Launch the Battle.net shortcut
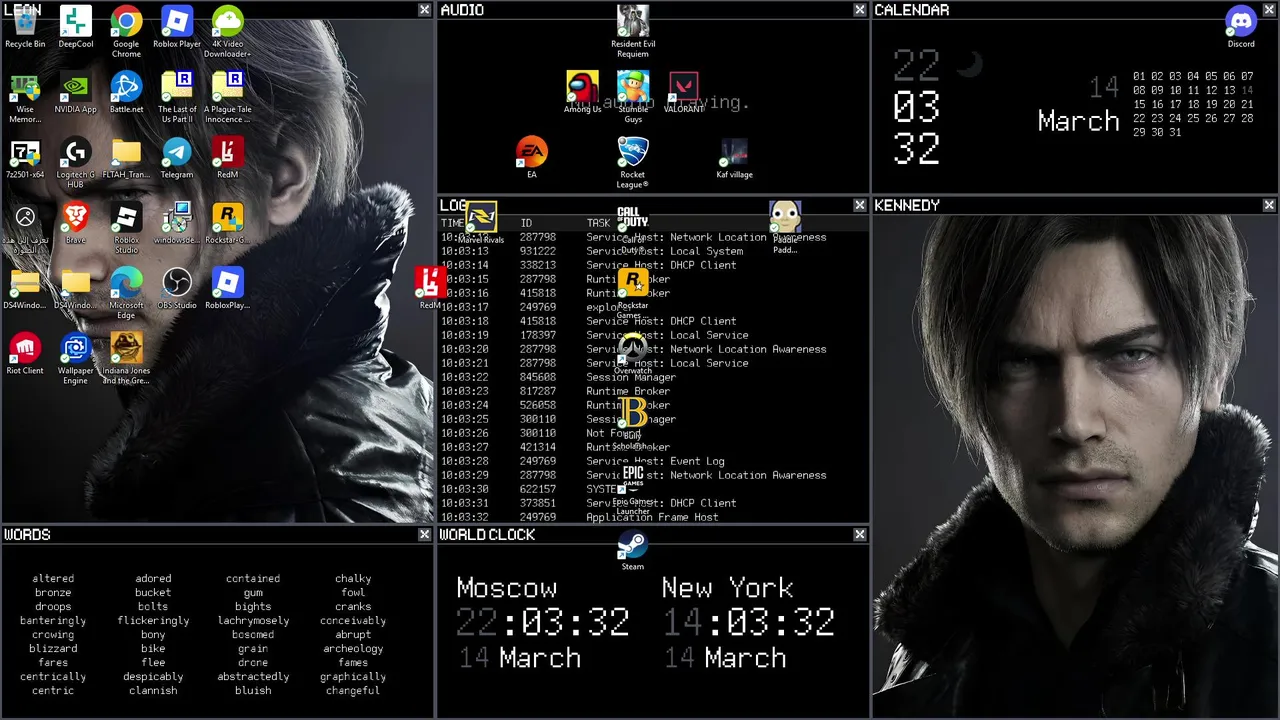This screenshot has width=1280, height=720. (126, 93)
